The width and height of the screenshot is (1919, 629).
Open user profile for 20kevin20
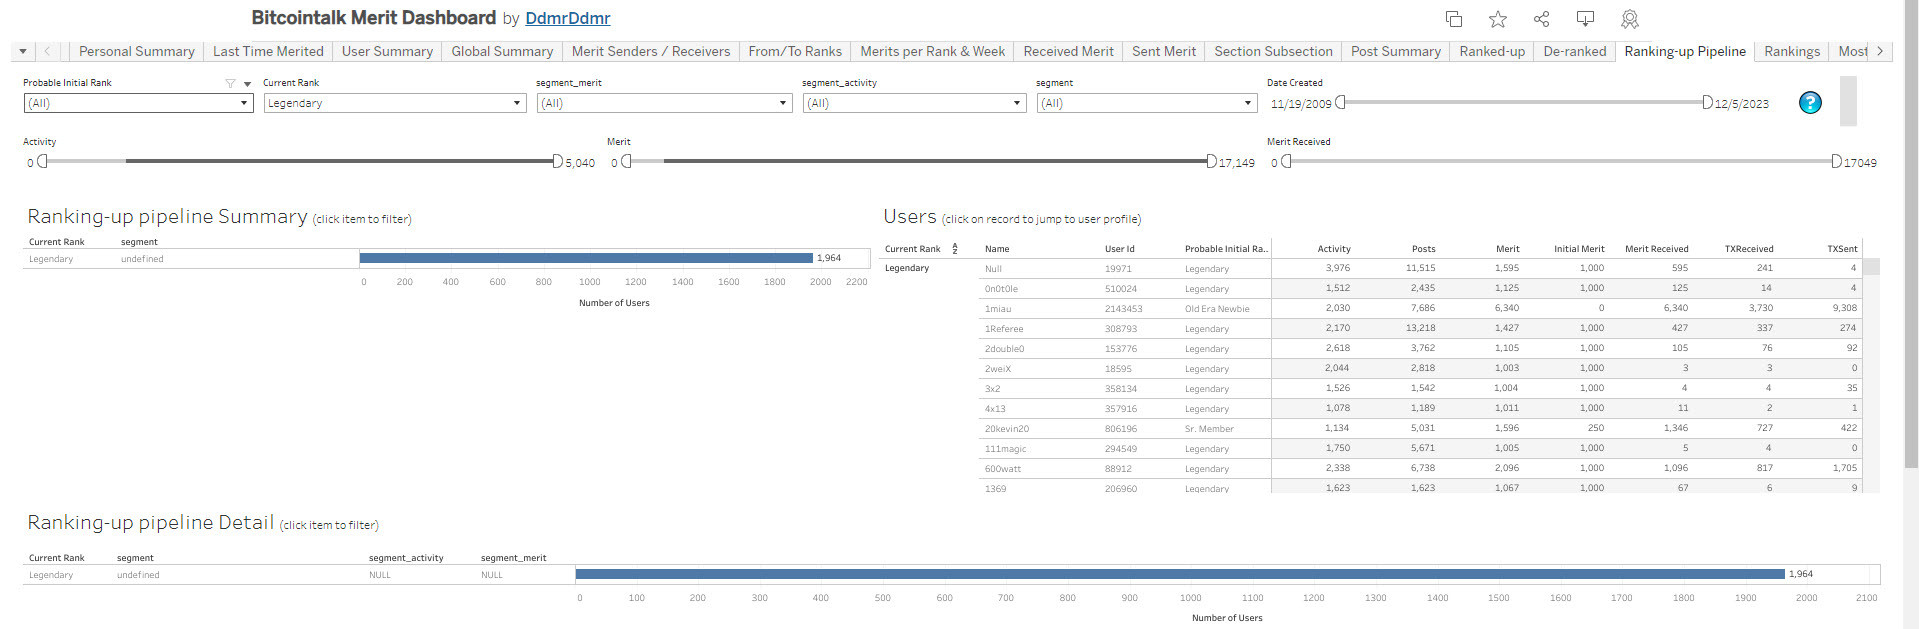click(x=1007, y=429)
